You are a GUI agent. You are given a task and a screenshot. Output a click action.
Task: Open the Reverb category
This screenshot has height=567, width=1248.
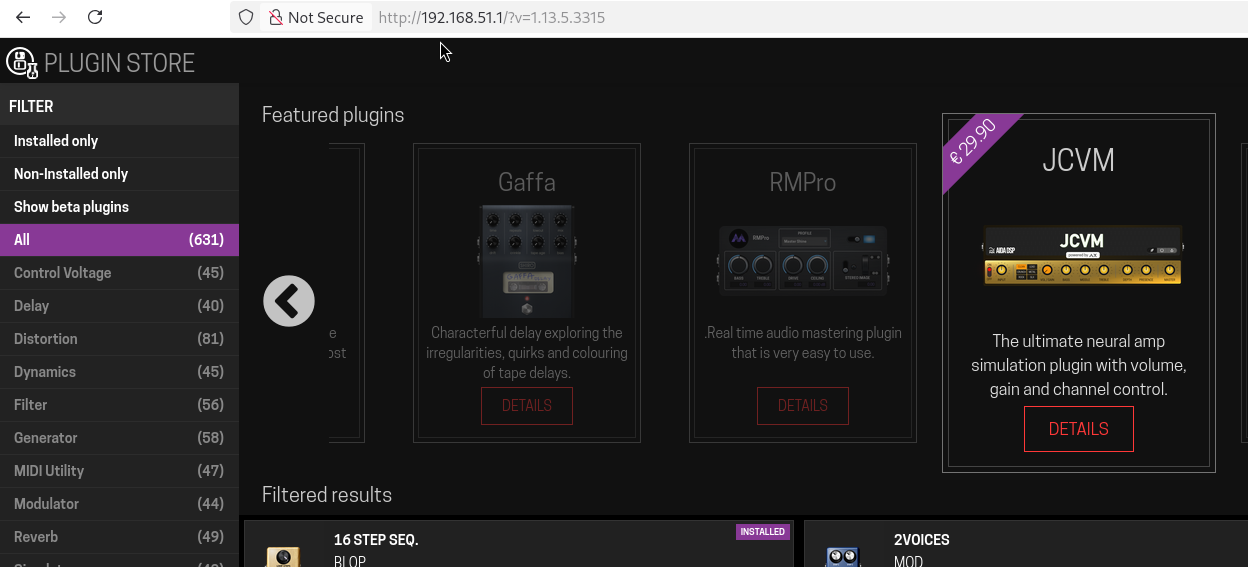tap(119, 537)
